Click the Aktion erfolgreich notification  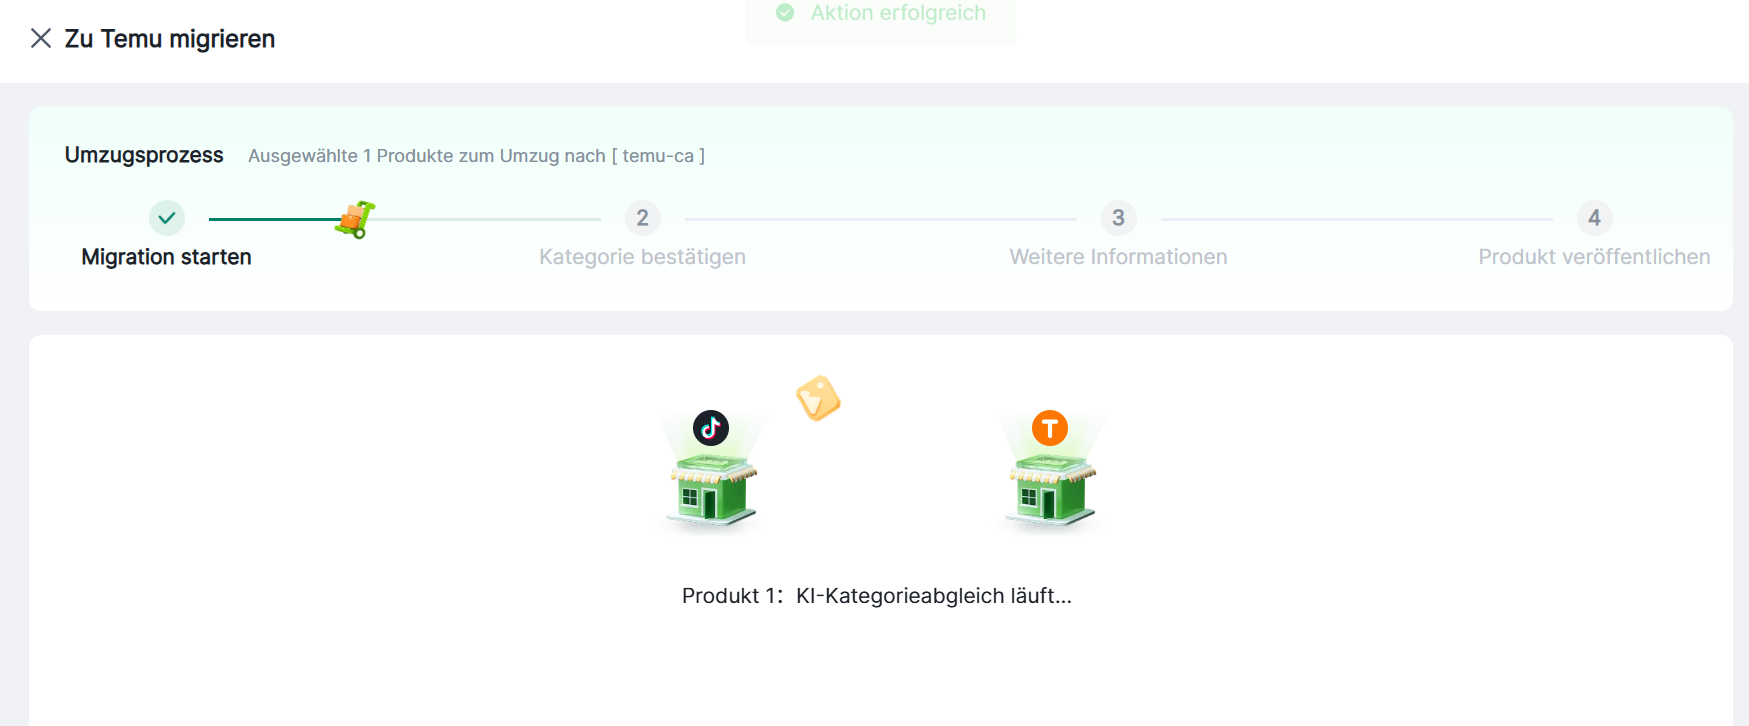click(x=880, y=14)
